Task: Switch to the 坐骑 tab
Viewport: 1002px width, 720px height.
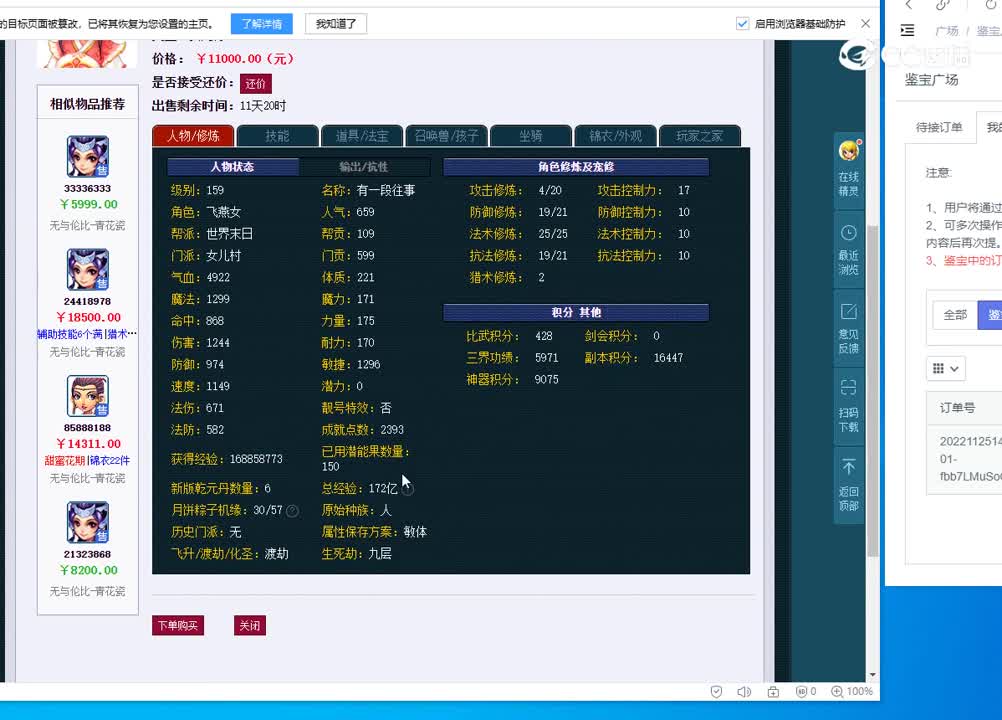Action: coord(530,136)
